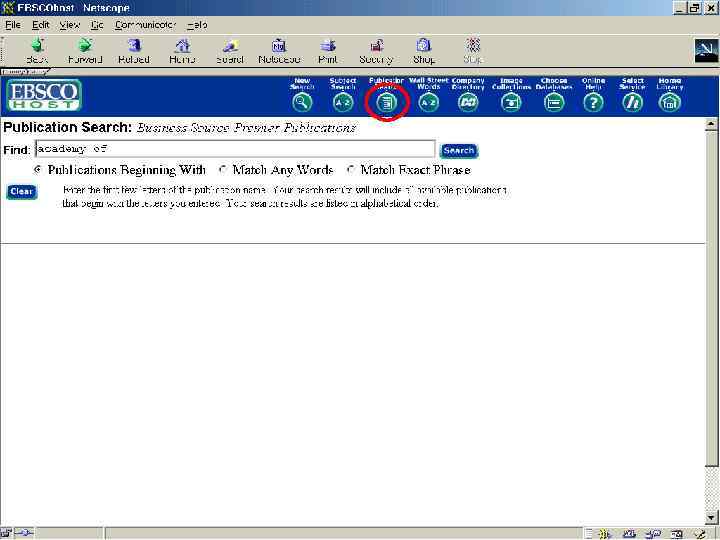Open Subject Search A-Z icon
Screen dimensions: 720x540
click(x=343, y=102)
